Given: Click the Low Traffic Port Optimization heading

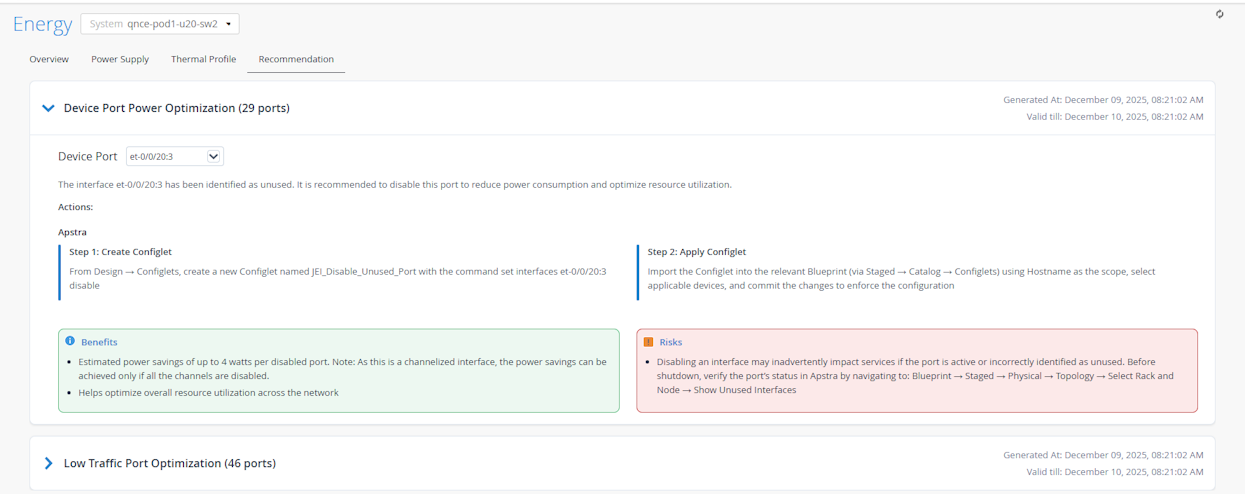Looking at the screenshot, I should click(x=169, y=463).
